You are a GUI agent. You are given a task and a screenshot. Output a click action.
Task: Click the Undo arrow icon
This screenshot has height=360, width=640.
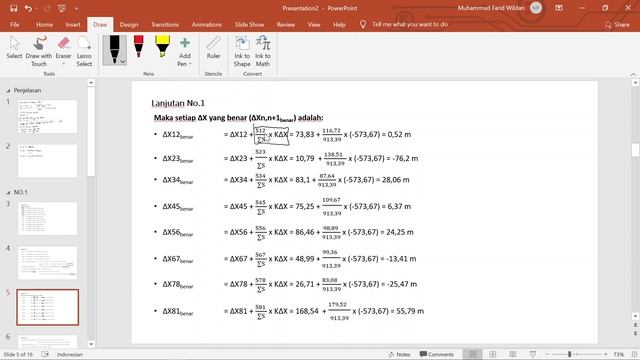click(28, 8)
